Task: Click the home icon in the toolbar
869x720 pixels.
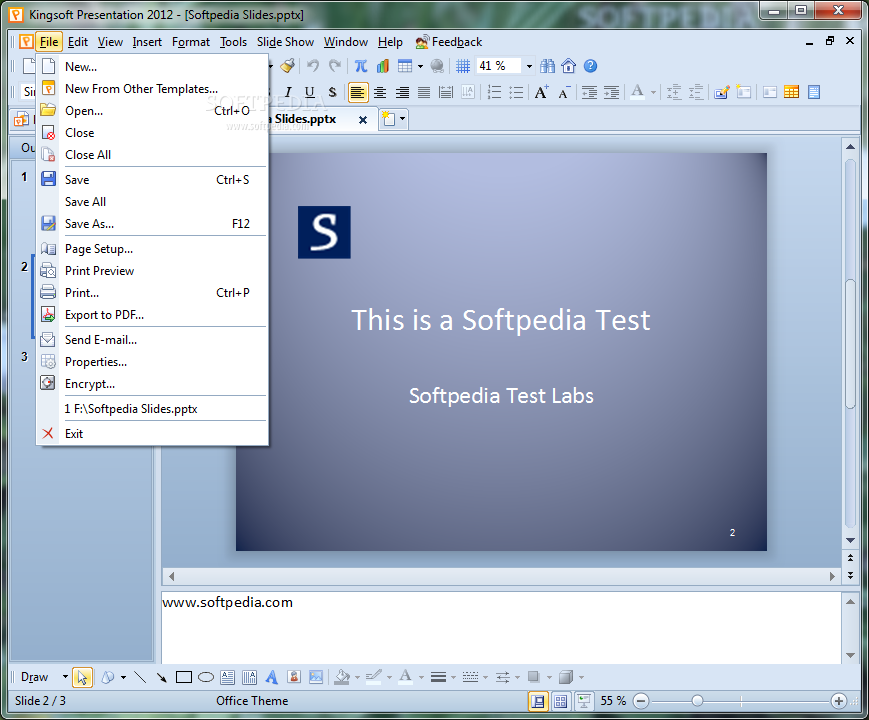Action: tap(569, 66)
